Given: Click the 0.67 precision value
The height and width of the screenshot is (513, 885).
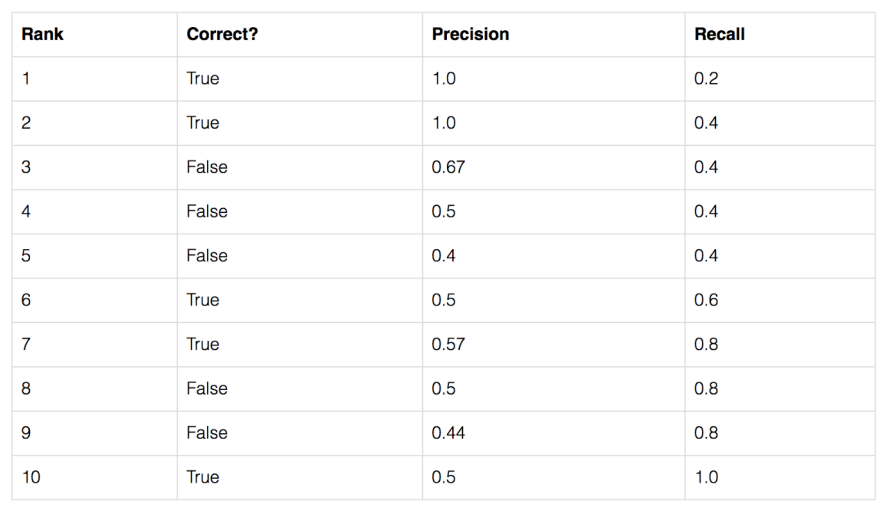Looking at the screenshot, I should [x=448, y=167].
